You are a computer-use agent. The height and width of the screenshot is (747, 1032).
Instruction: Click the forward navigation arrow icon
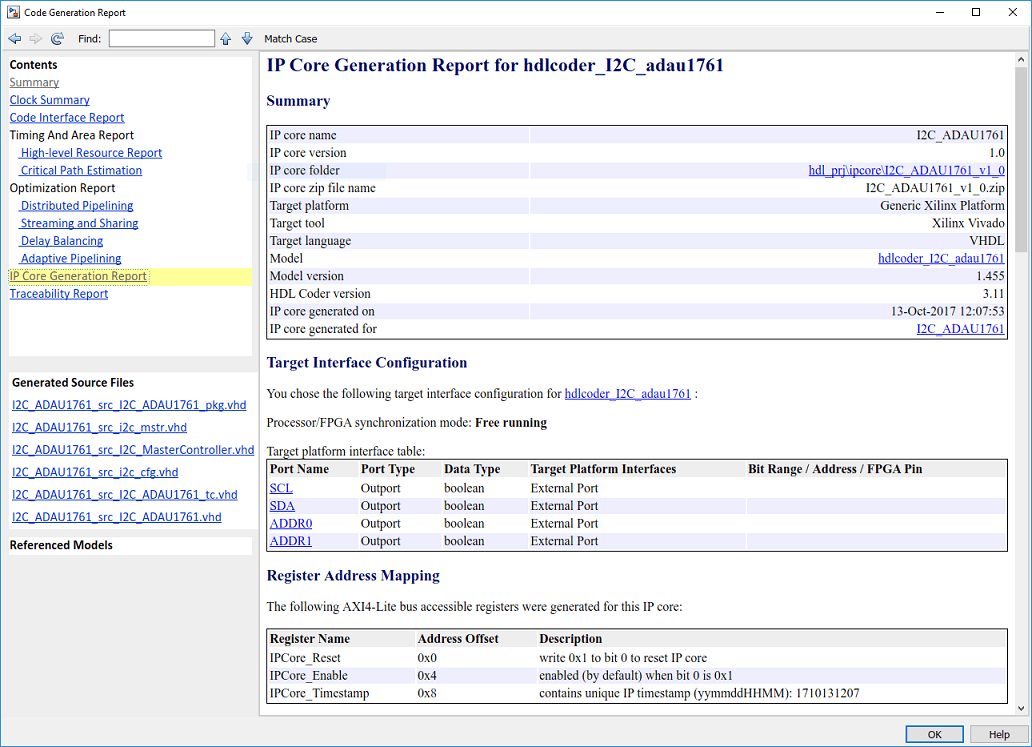[x=35, y=39]
